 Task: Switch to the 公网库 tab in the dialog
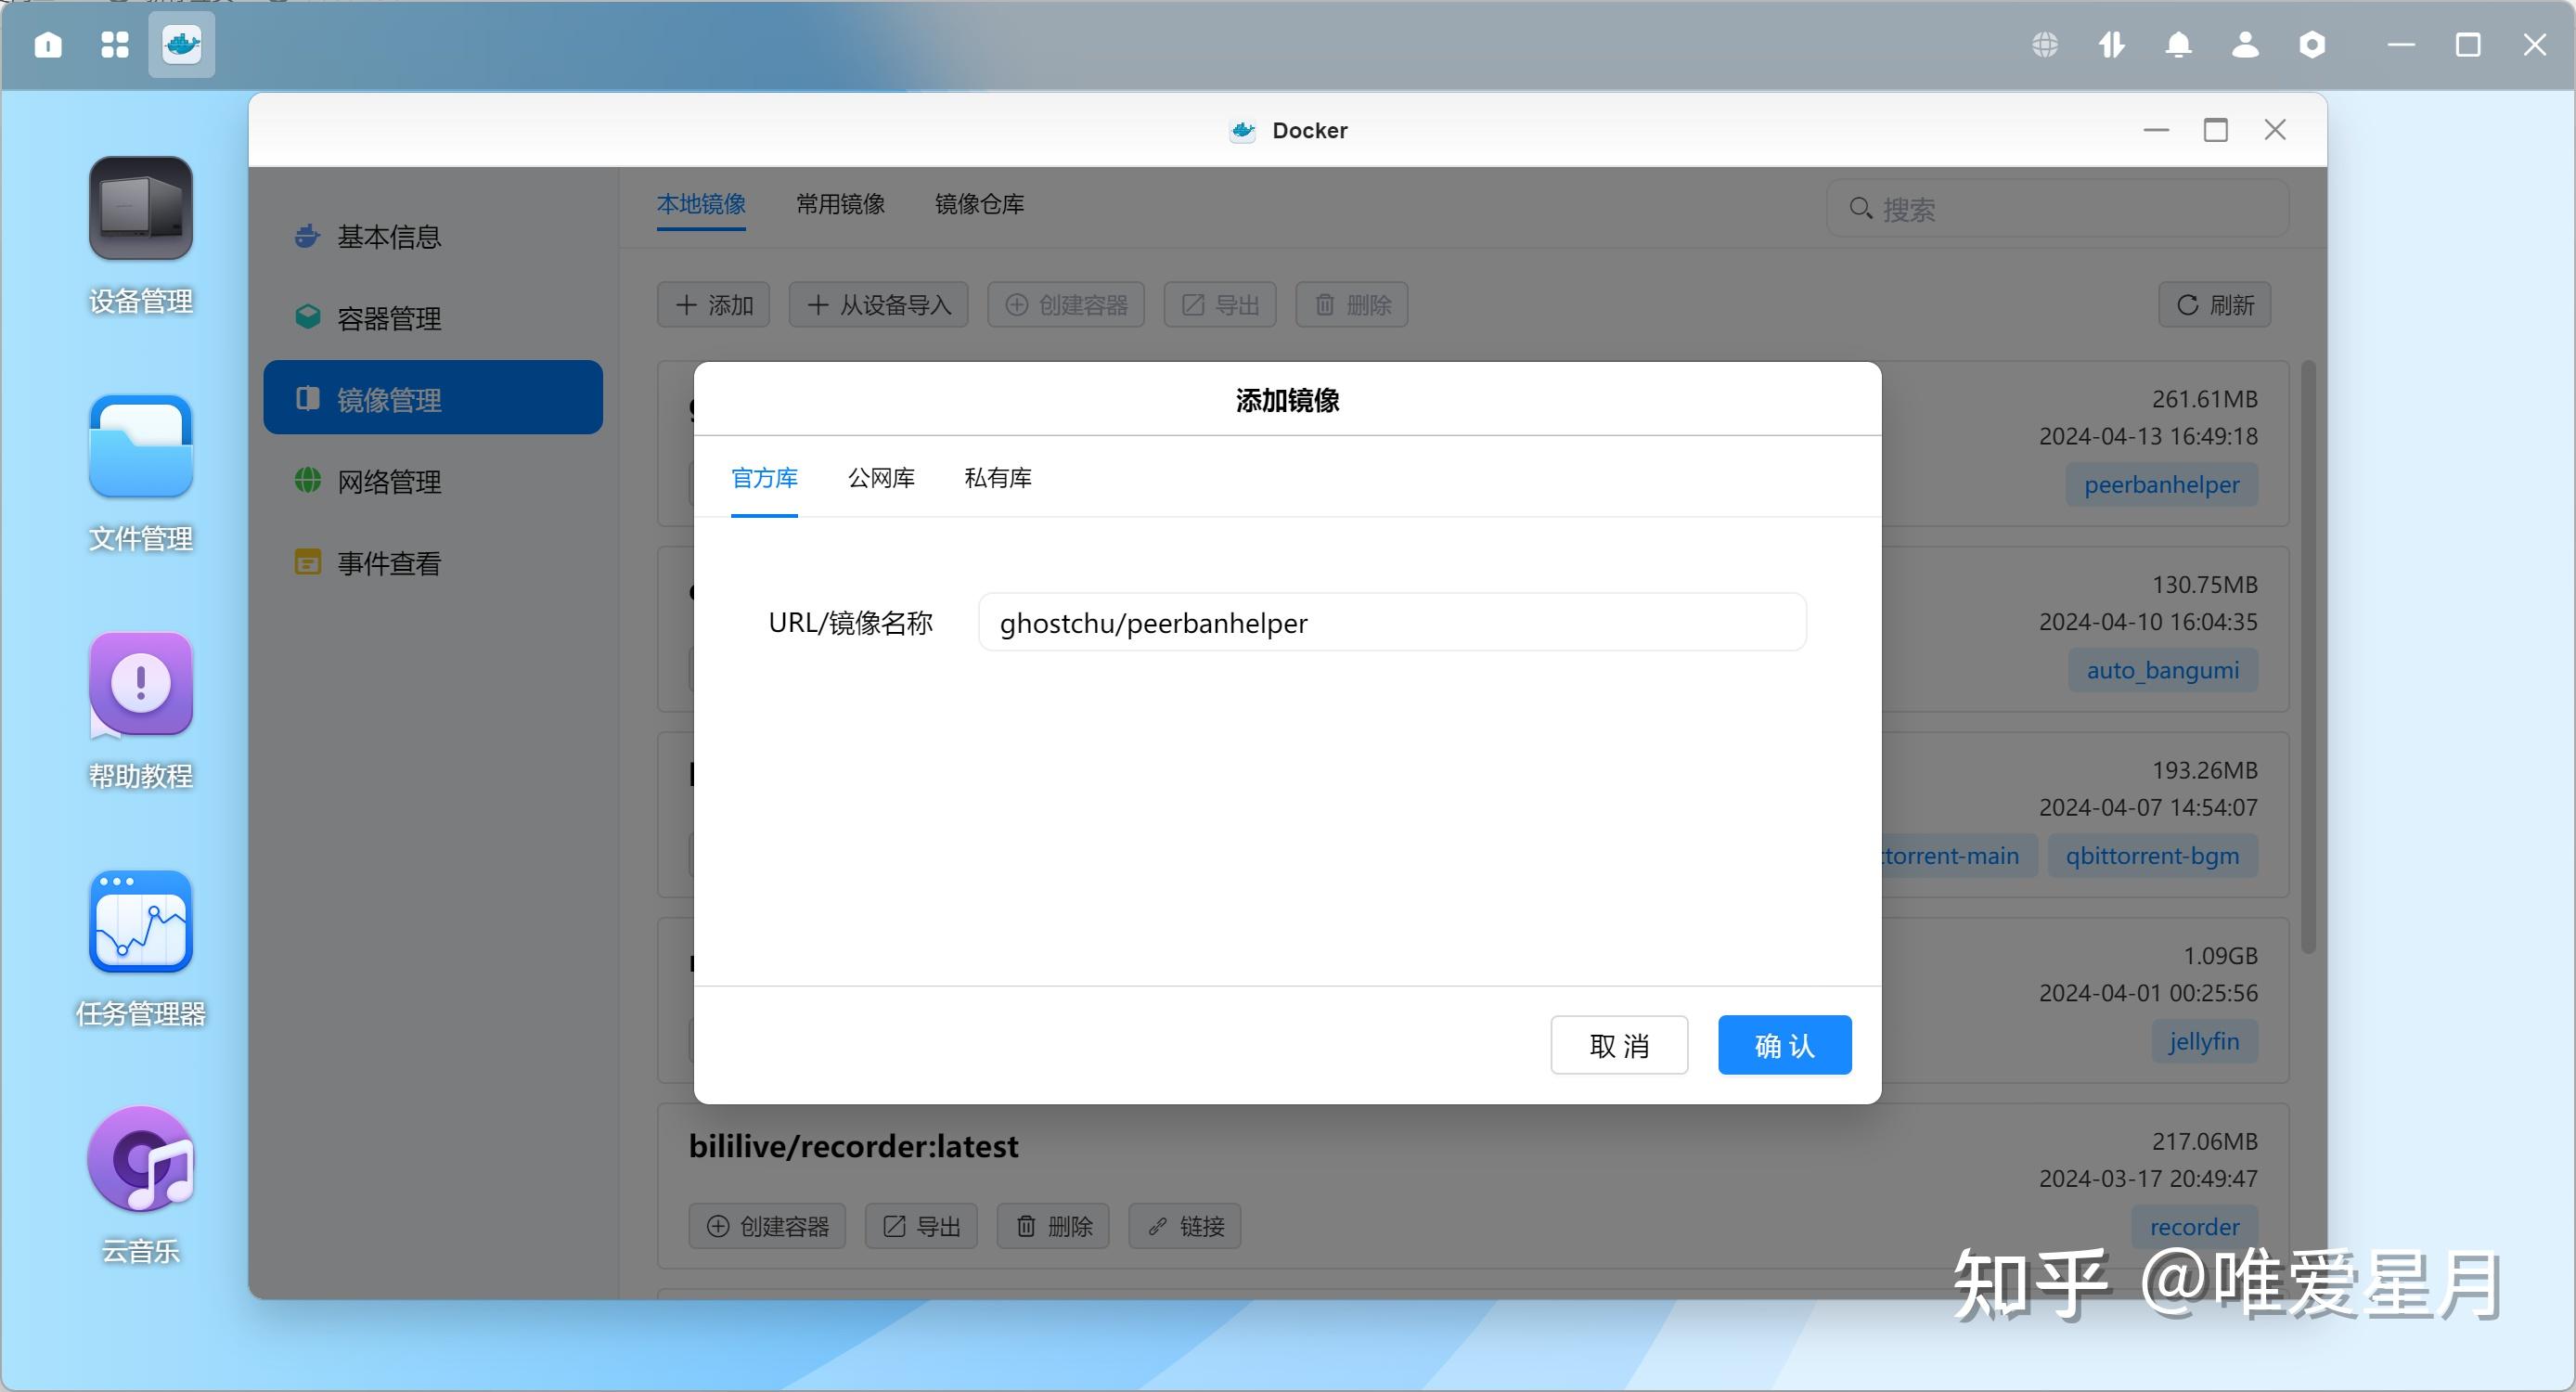click(x=881, y=478)
